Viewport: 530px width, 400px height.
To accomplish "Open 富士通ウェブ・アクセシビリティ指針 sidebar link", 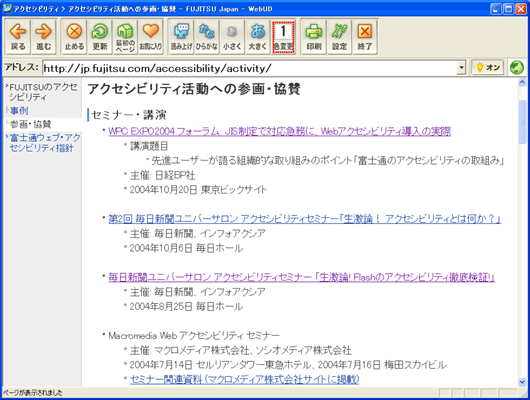I will tap(45, 143).
